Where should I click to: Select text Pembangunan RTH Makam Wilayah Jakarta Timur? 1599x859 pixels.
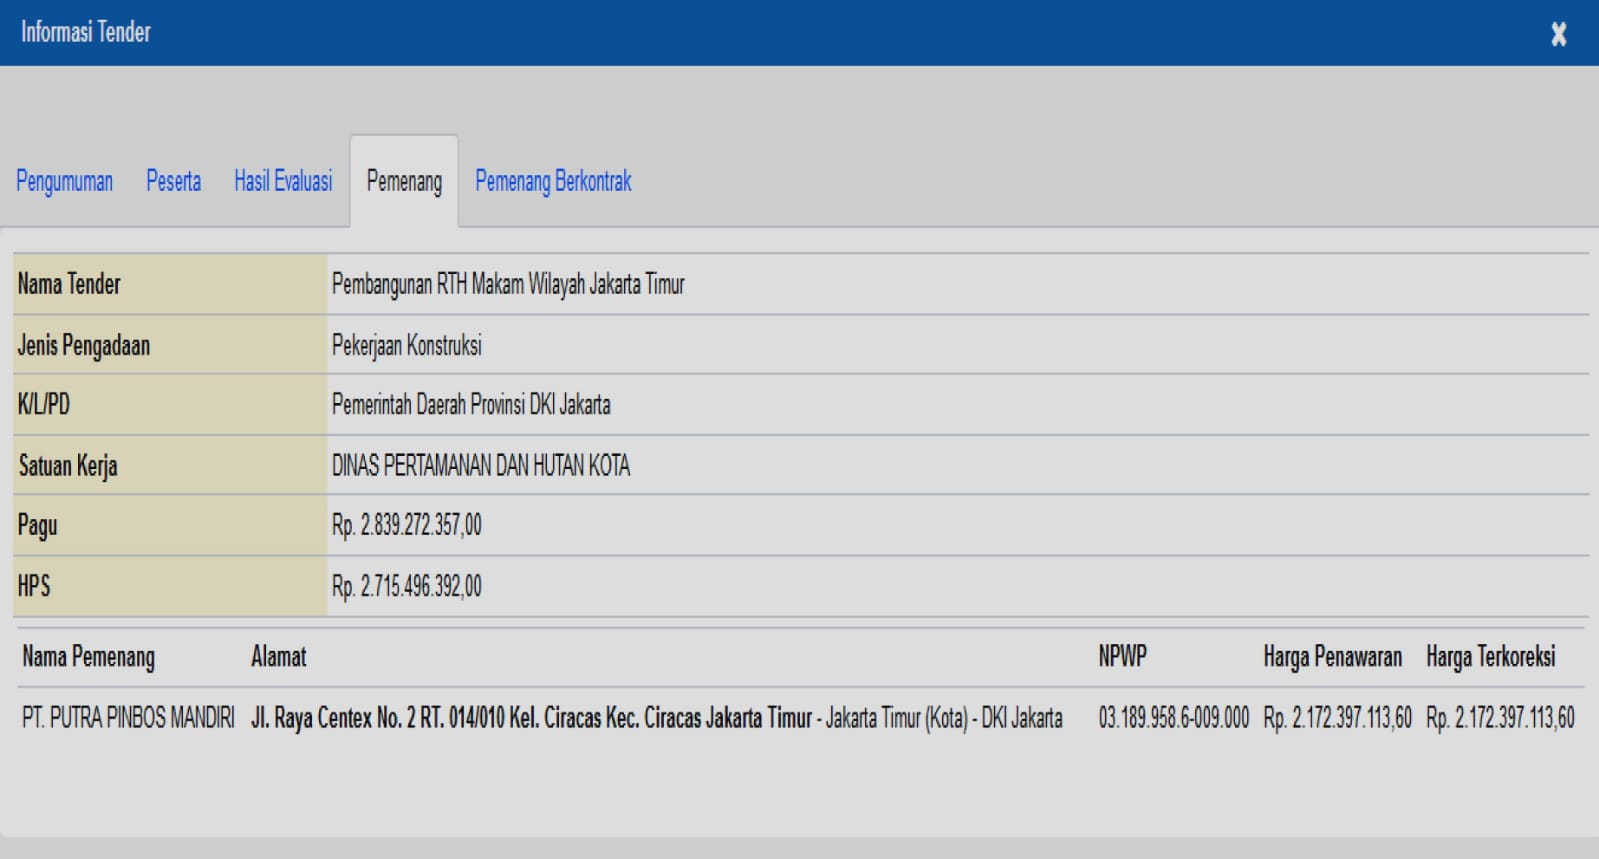508,284
